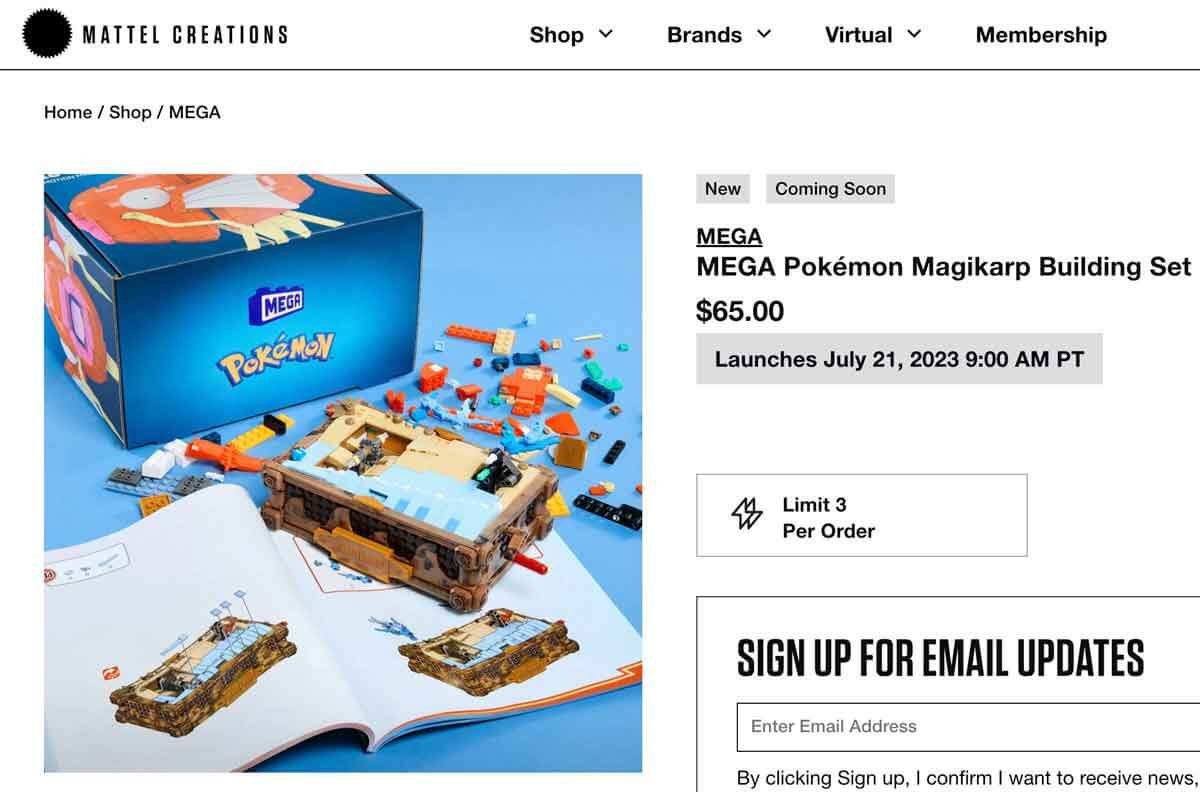This screenshot has width=1200, height=792.
Task: Open the Shop dropdown chevron
Action: click(x=607, y=34)
